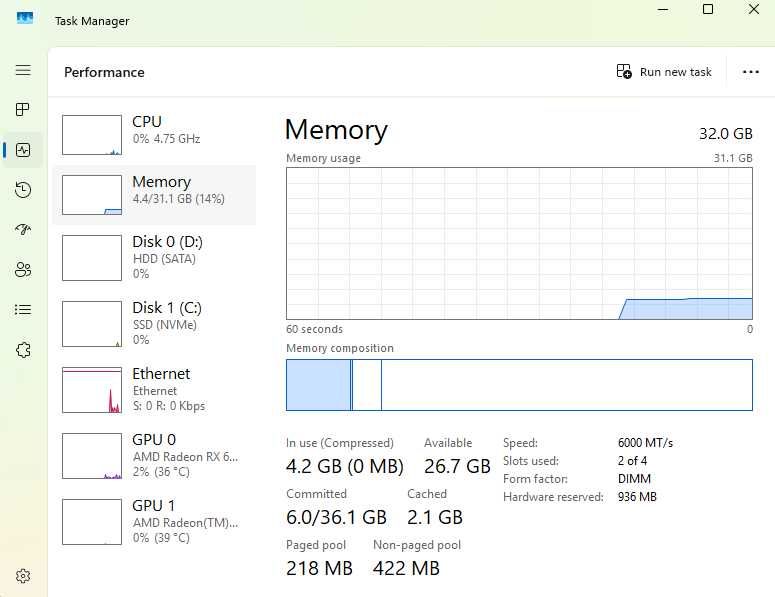Show Disk 0 (D:) HDD performance
The height and width of the screenshot is (597, 775).
click(x=155, y=257)
